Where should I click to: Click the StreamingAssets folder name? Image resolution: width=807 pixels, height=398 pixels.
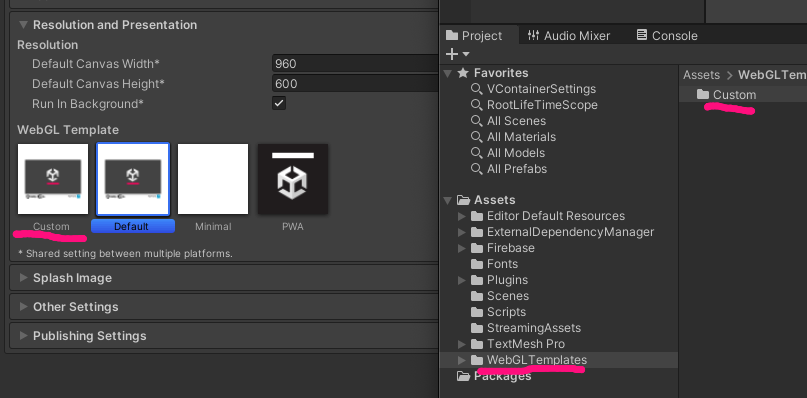click(534, 327)
